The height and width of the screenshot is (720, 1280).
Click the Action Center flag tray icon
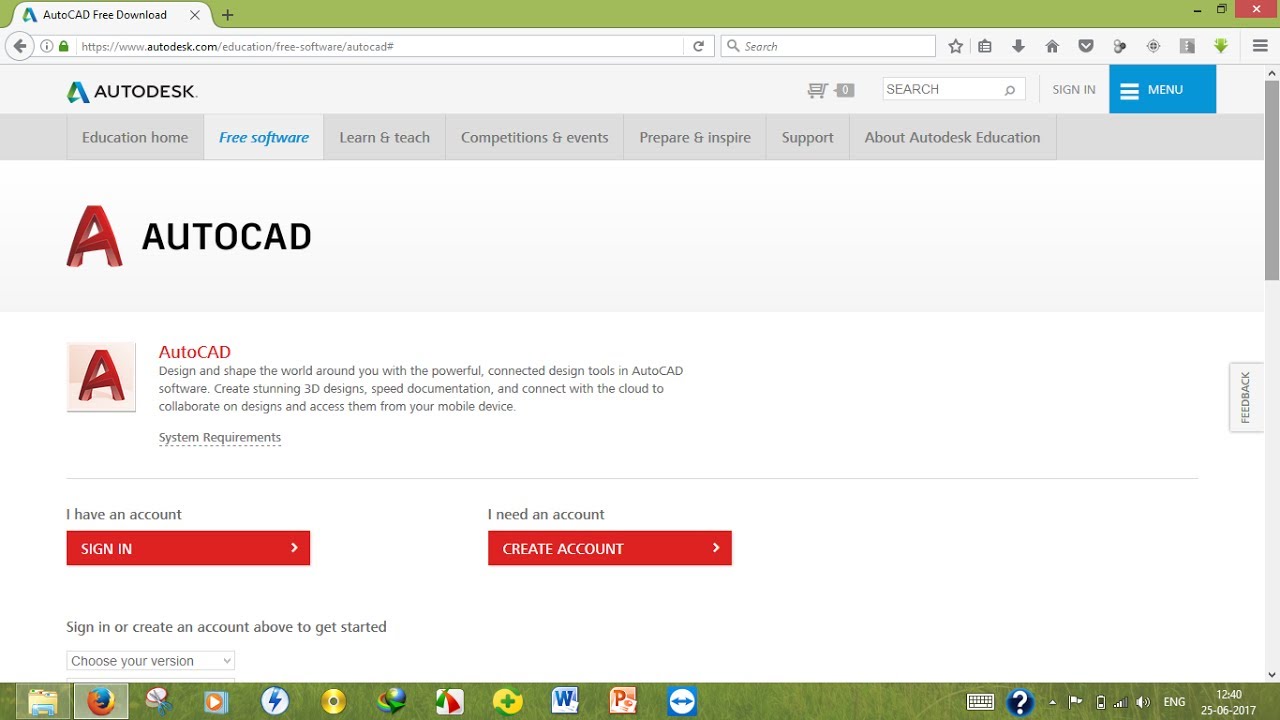pyautogui.click(x=1076, y=702)
